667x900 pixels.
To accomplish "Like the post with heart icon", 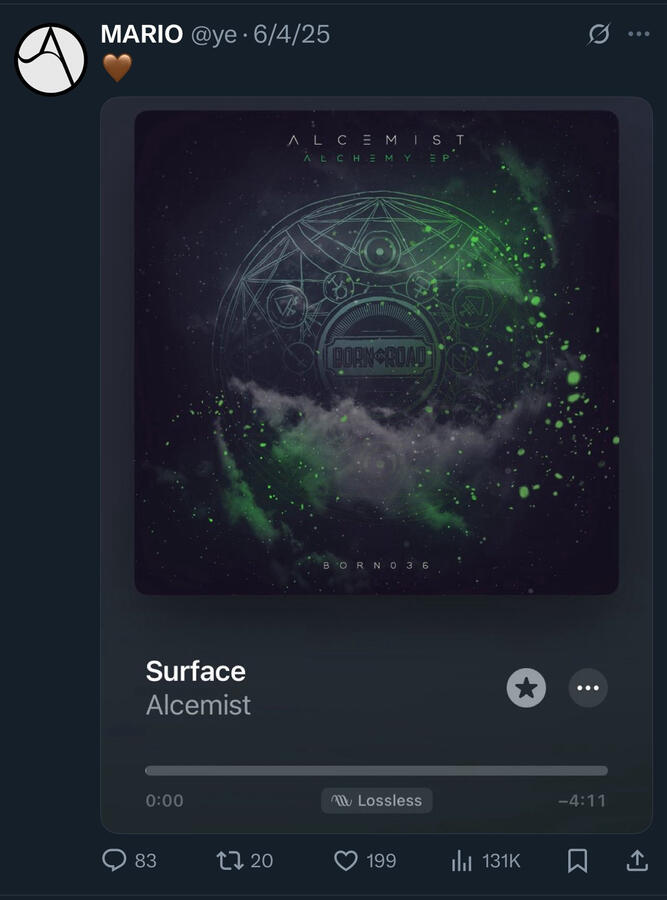I will click(x=346, y=860).
